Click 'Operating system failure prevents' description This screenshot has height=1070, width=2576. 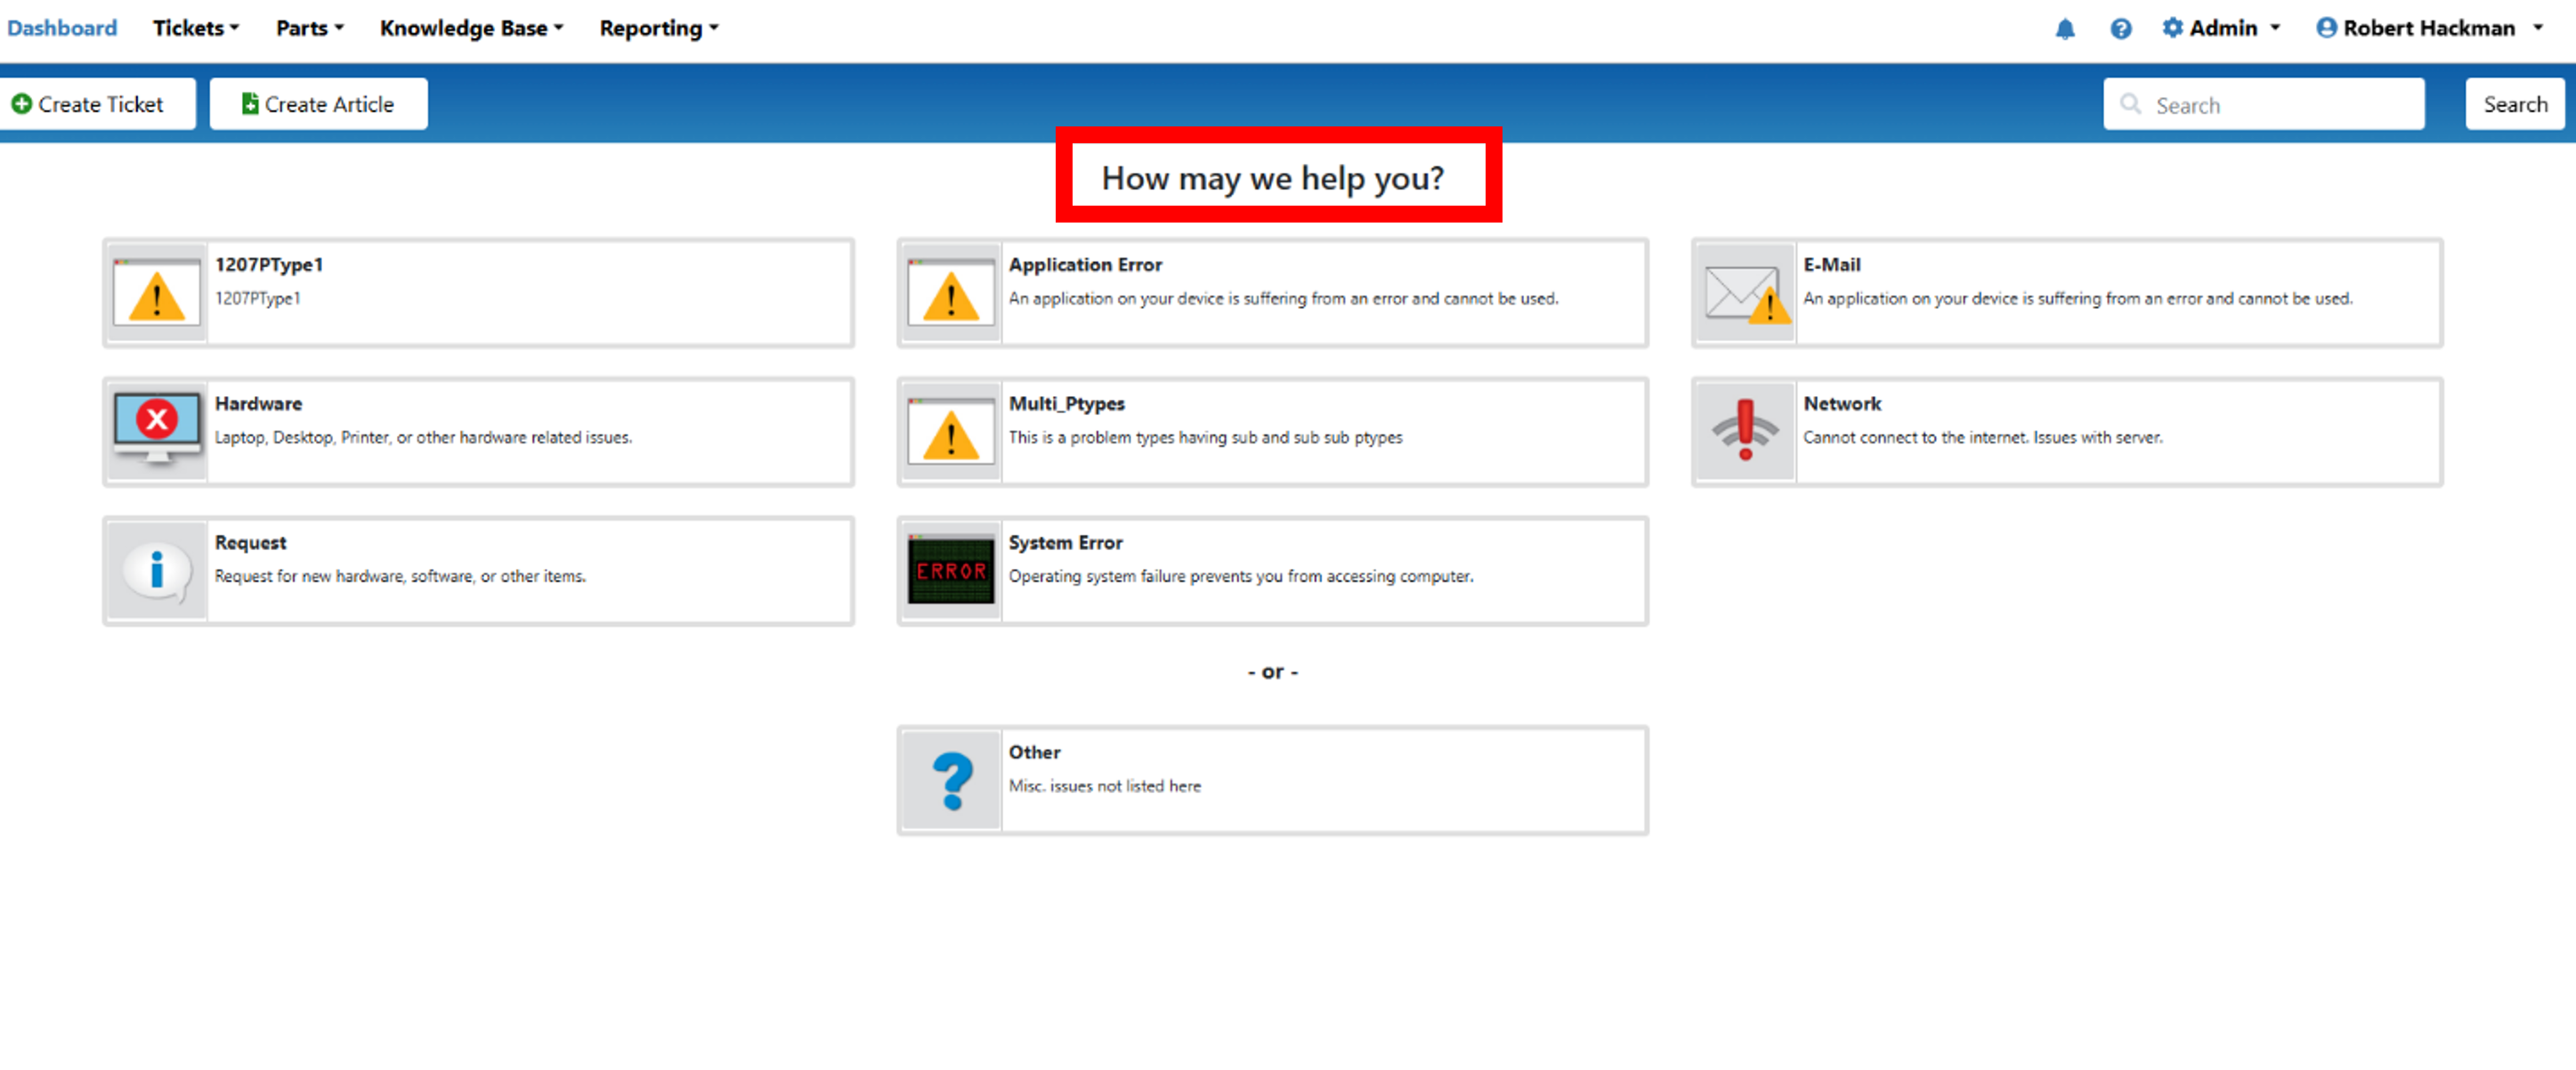pos(1240,577)
